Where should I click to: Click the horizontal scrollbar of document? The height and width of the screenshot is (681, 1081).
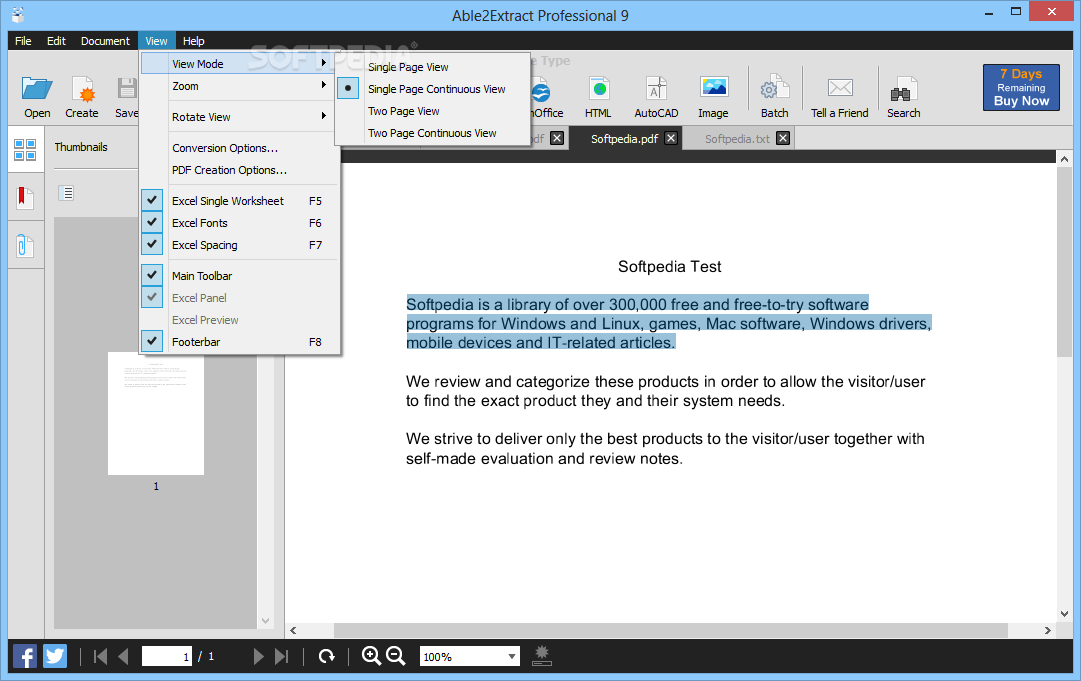point(670,630)
